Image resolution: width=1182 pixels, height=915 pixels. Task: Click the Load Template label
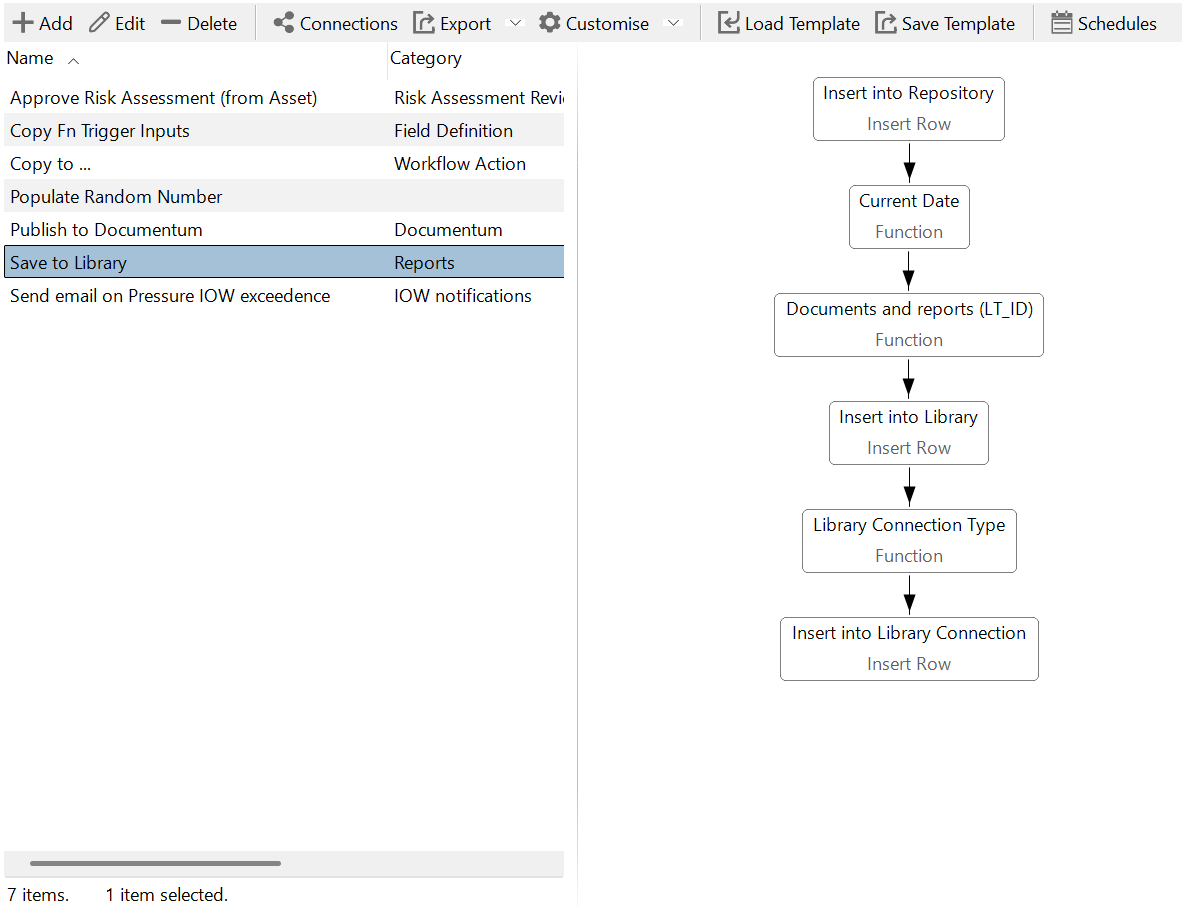point(802,24)
